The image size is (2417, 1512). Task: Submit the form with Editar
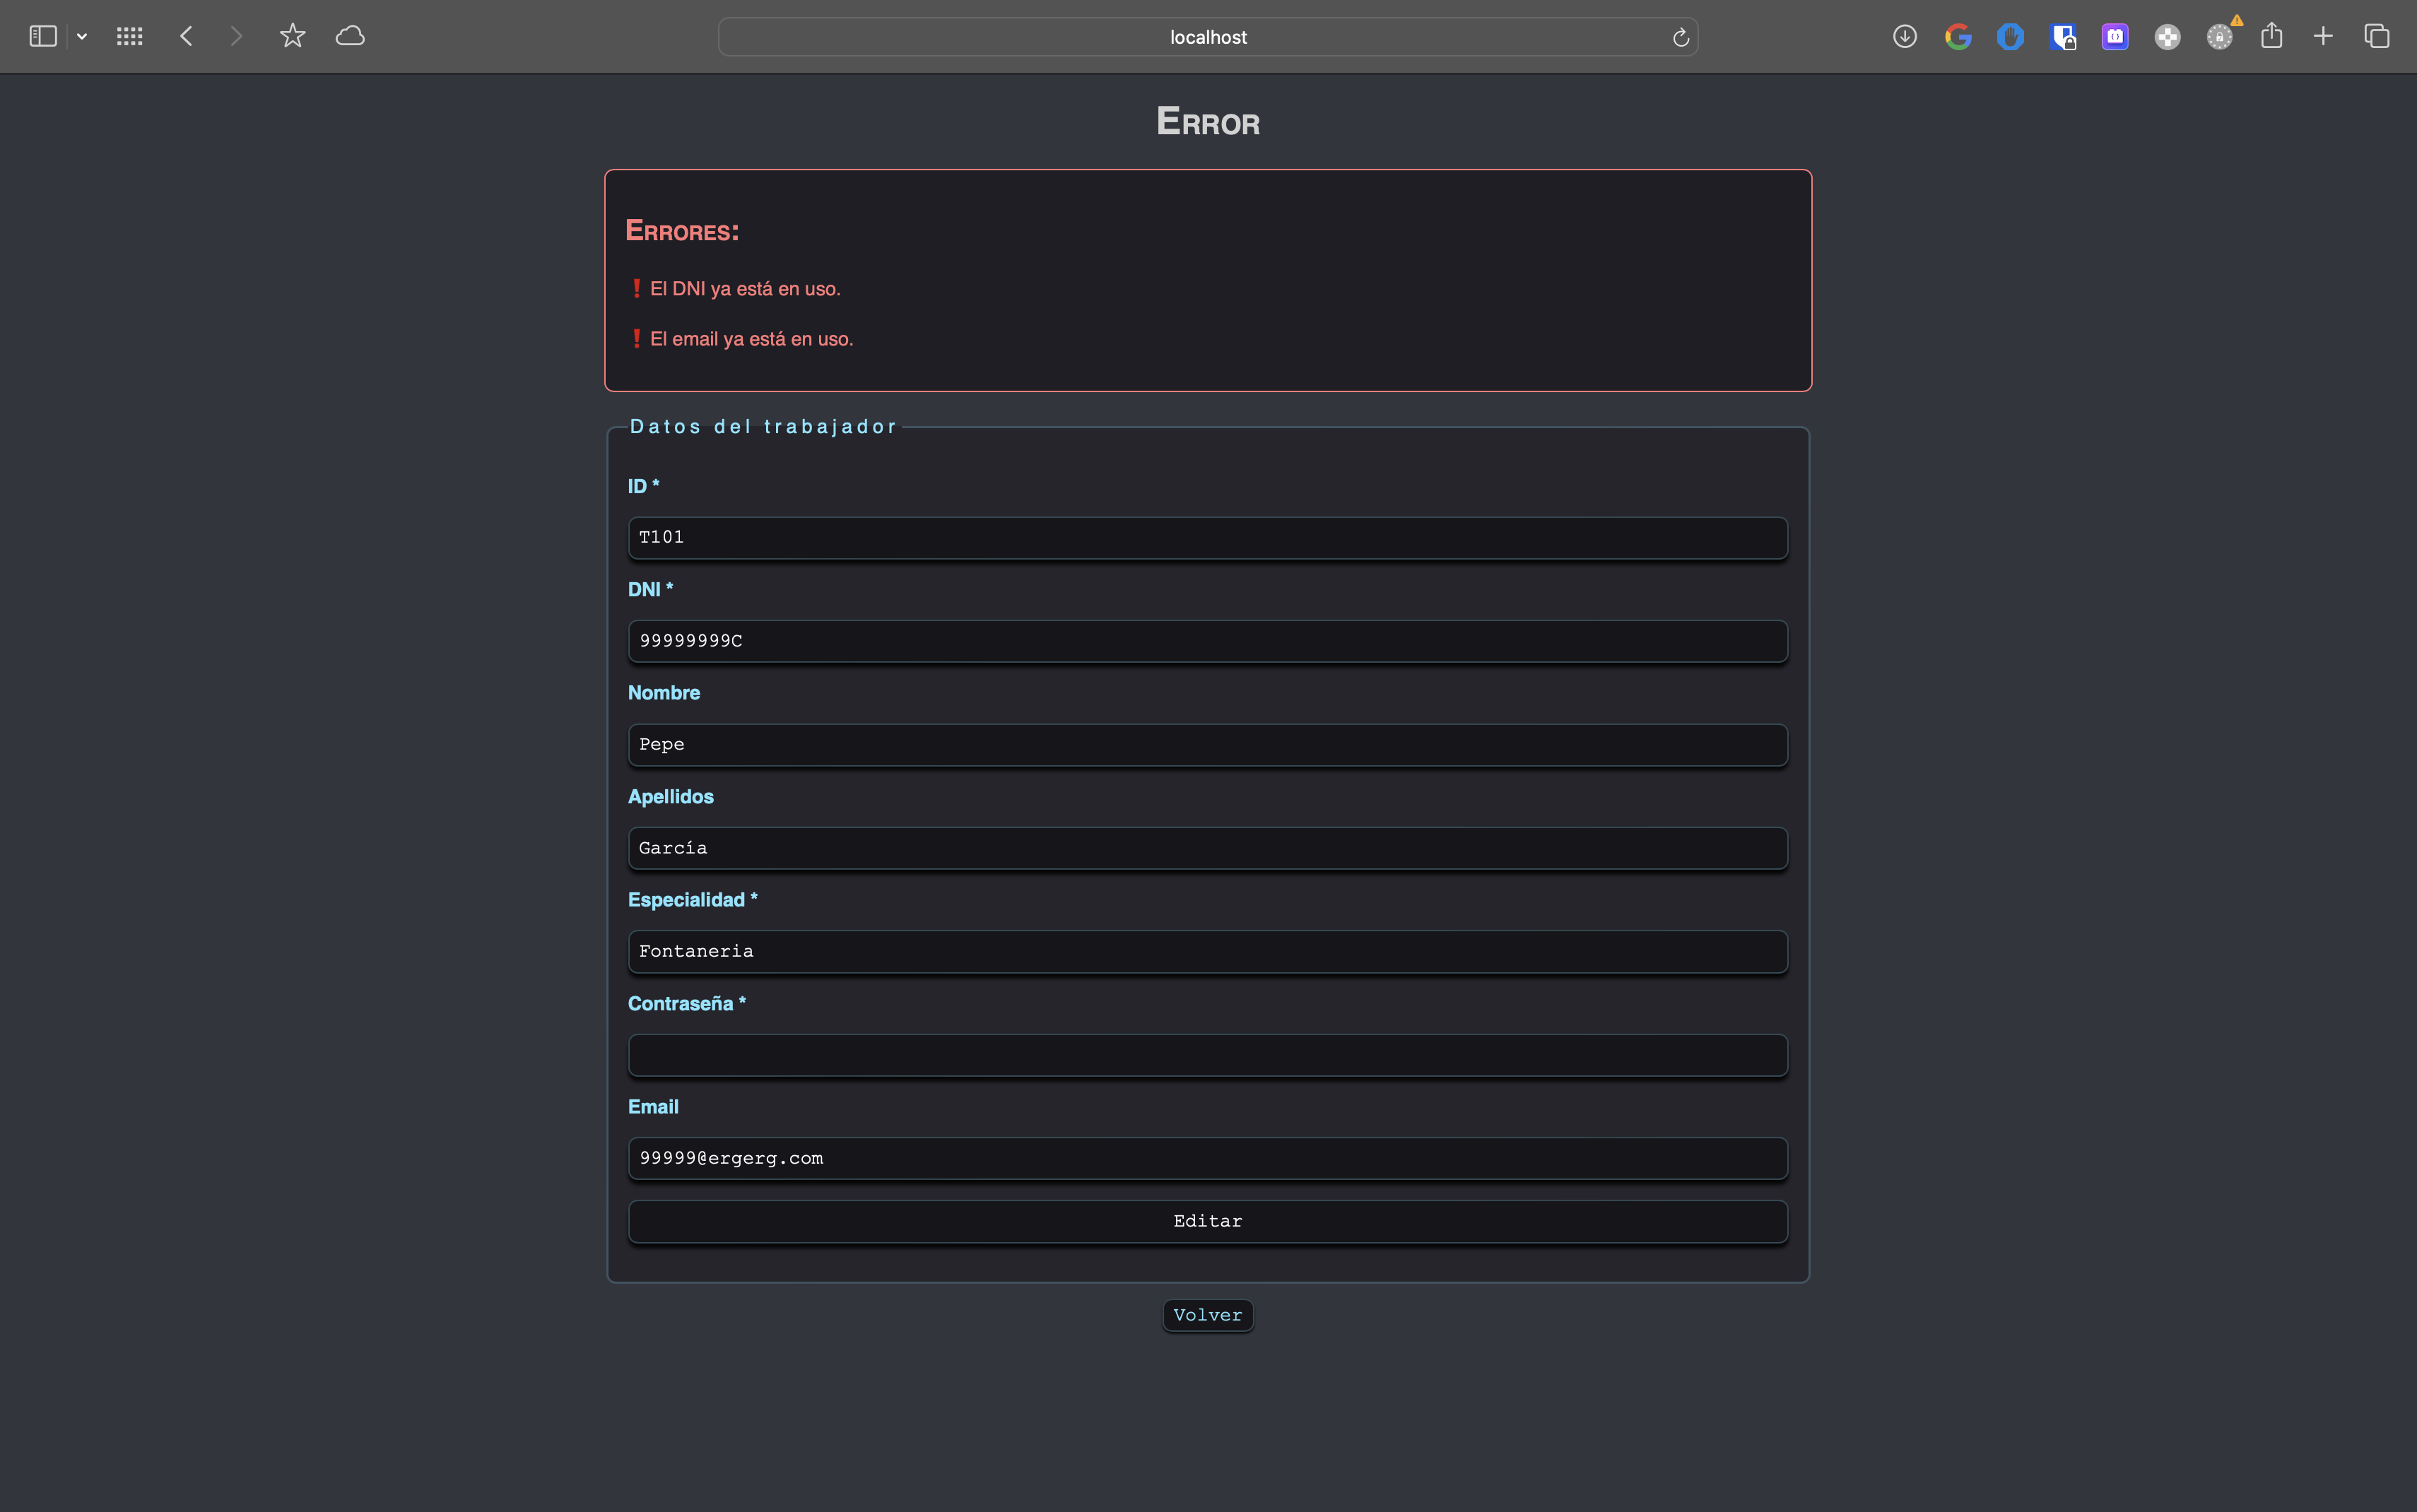(1208, 1222)
